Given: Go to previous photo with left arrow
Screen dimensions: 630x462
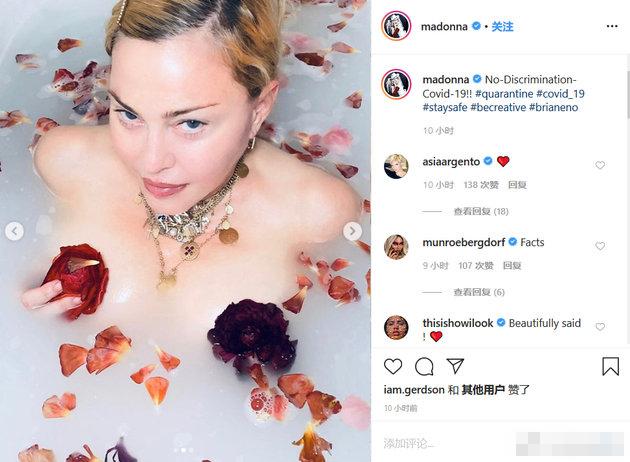Looking at the screenshot, I should tap(14, 231).
